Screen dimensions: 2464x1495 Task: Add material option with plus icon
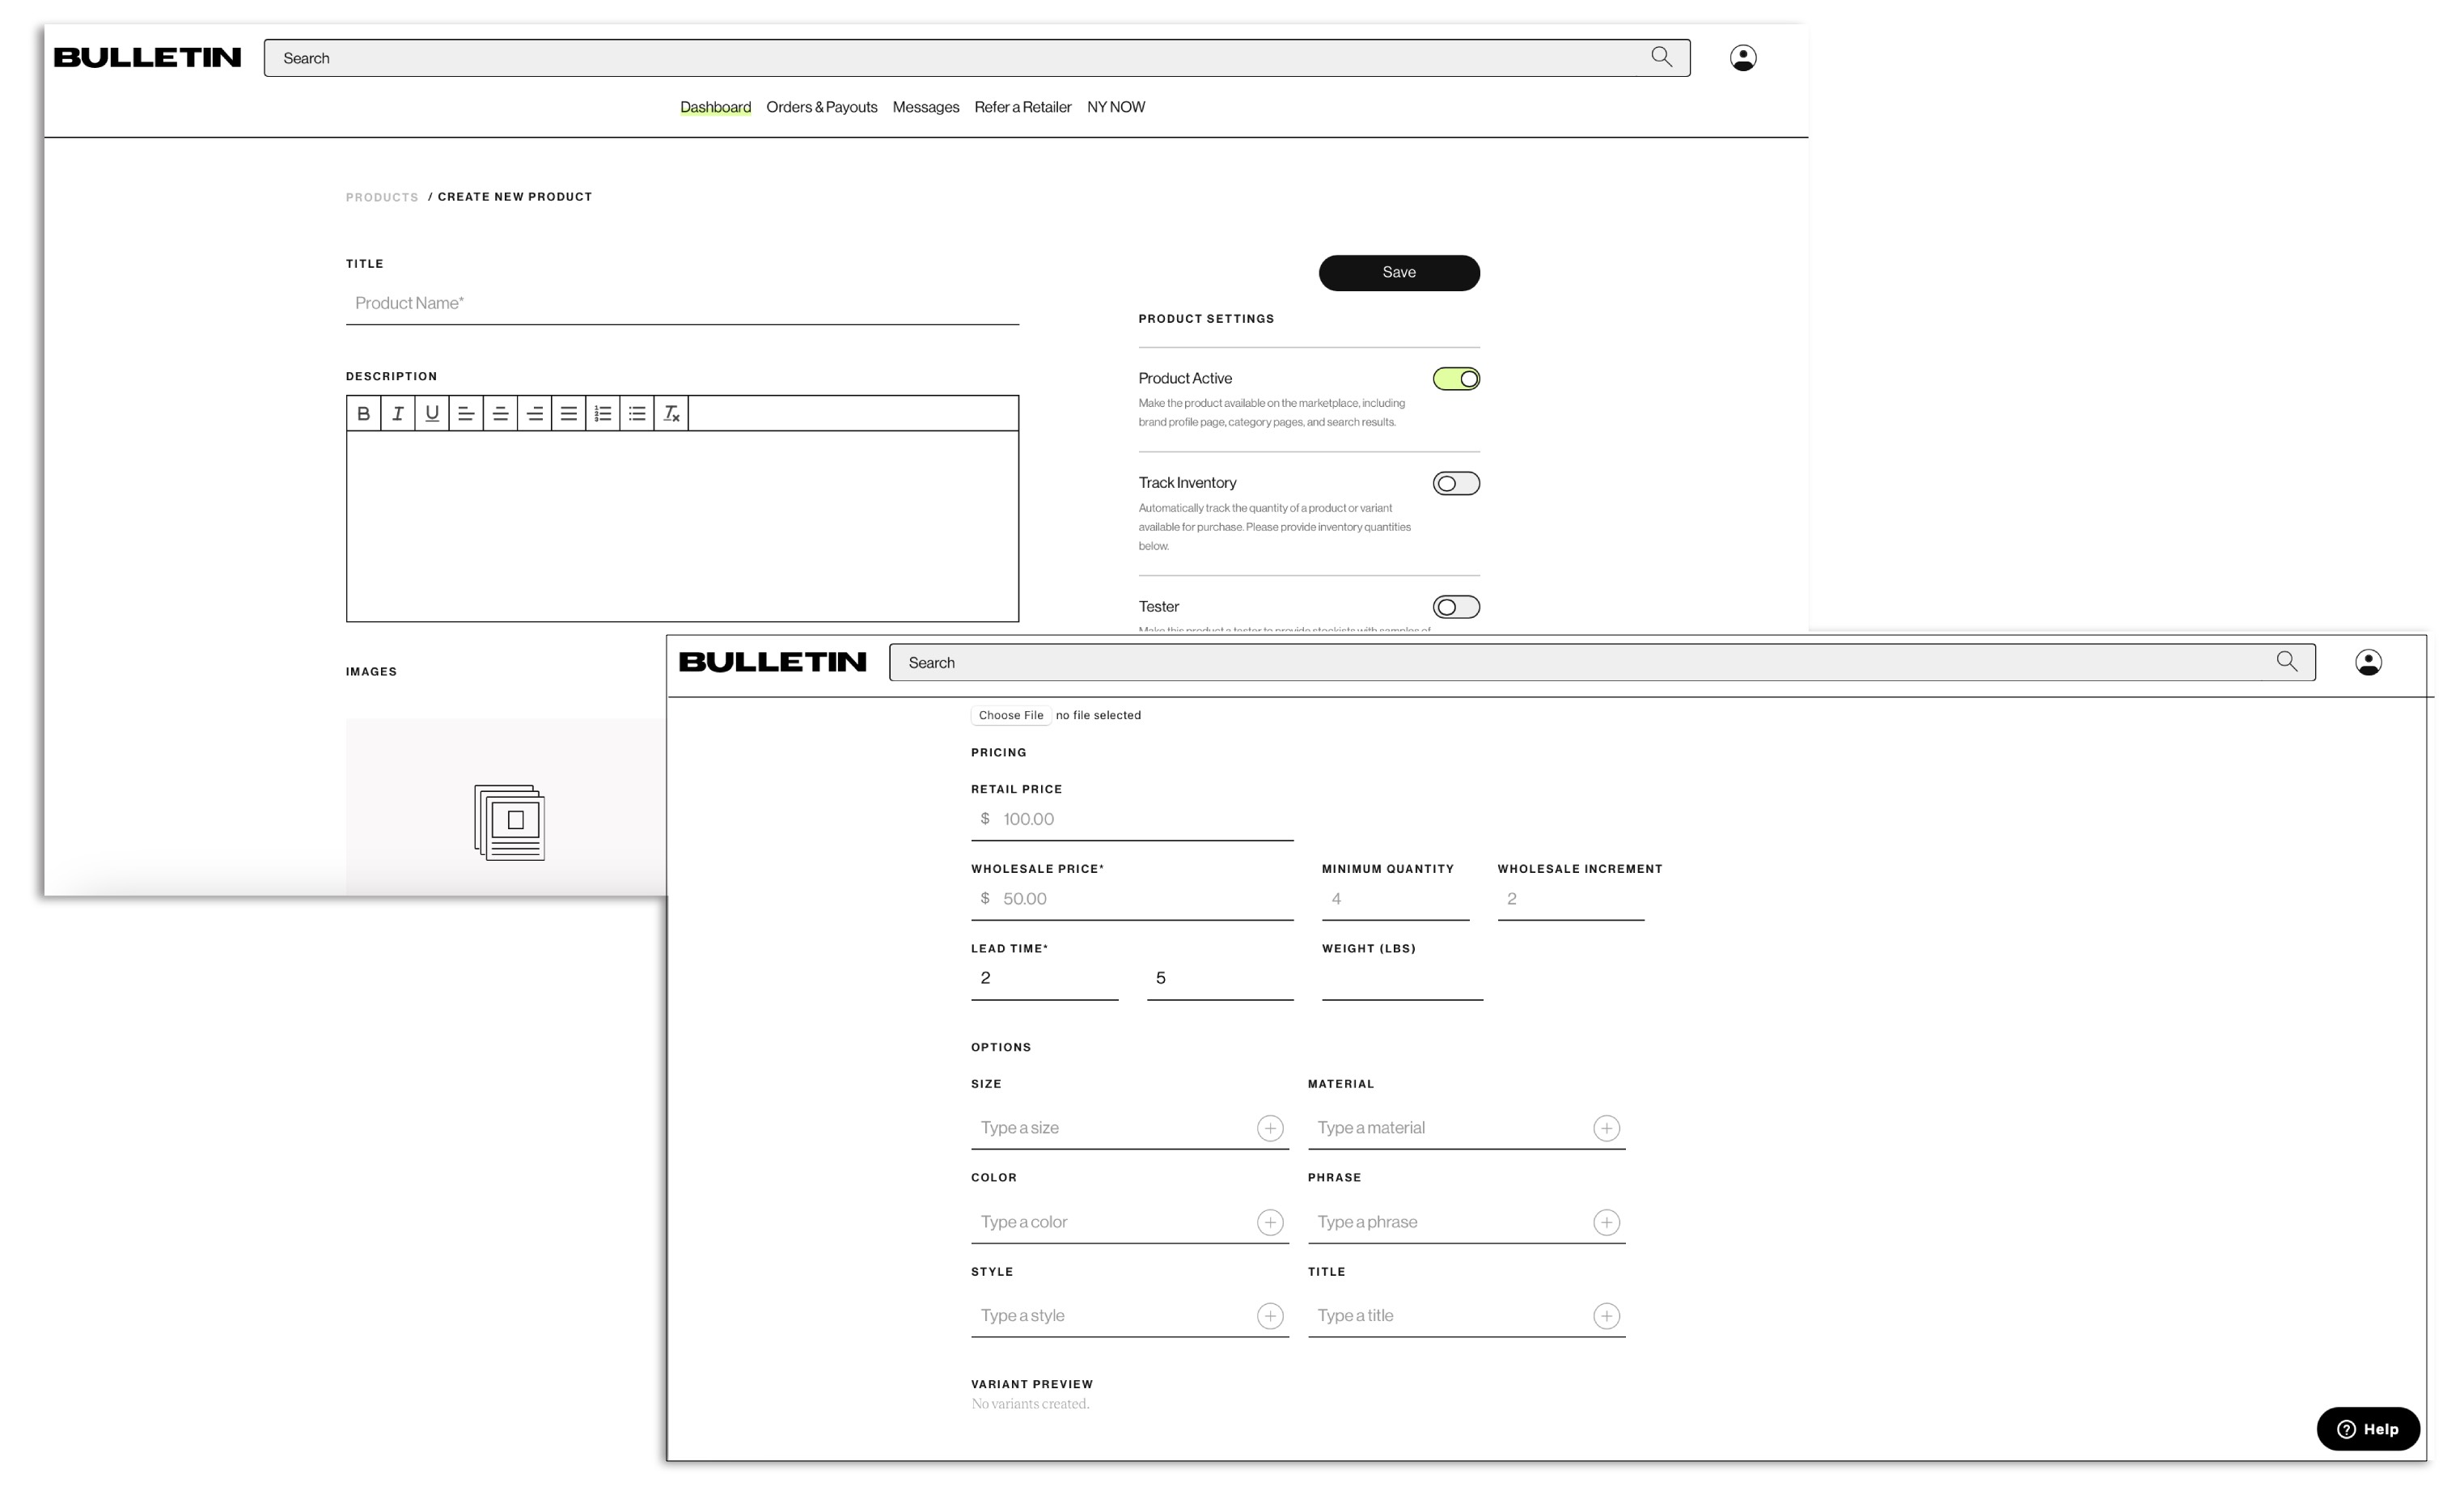(x=1606, y=1128)
